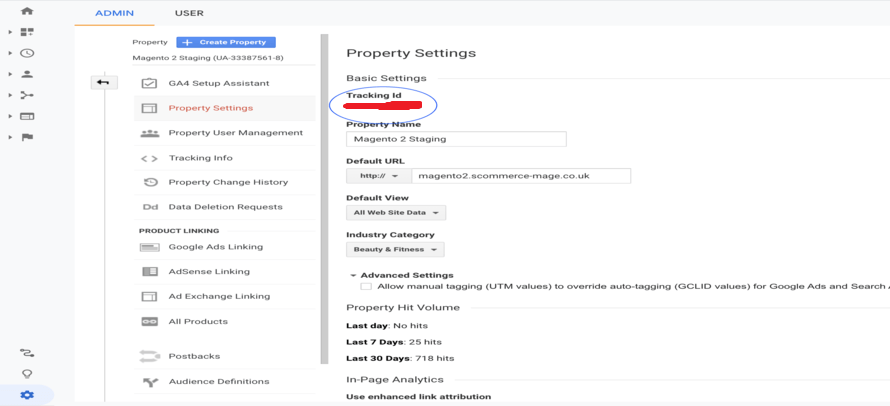Open Google Ads Linking link

click(216, 247)
